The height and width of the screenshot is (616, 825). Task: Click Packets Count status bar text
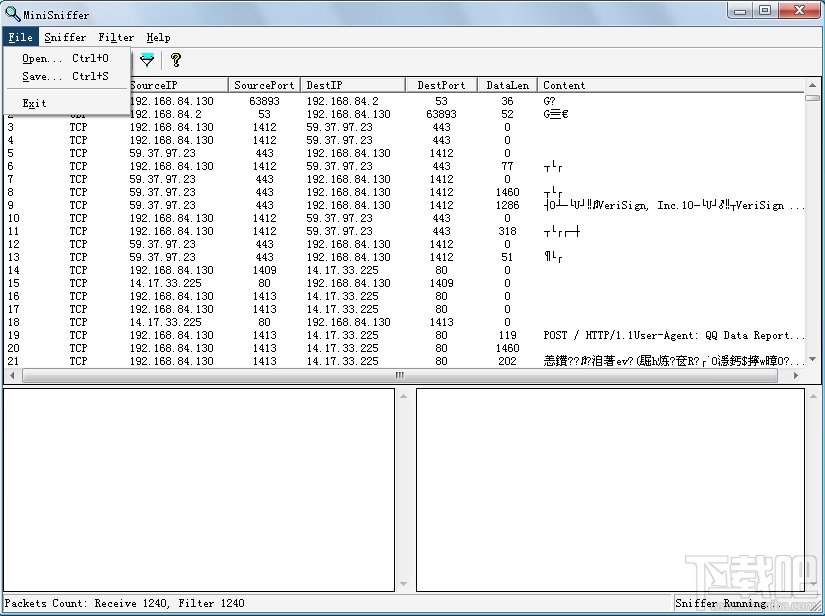tap(125, 603)
